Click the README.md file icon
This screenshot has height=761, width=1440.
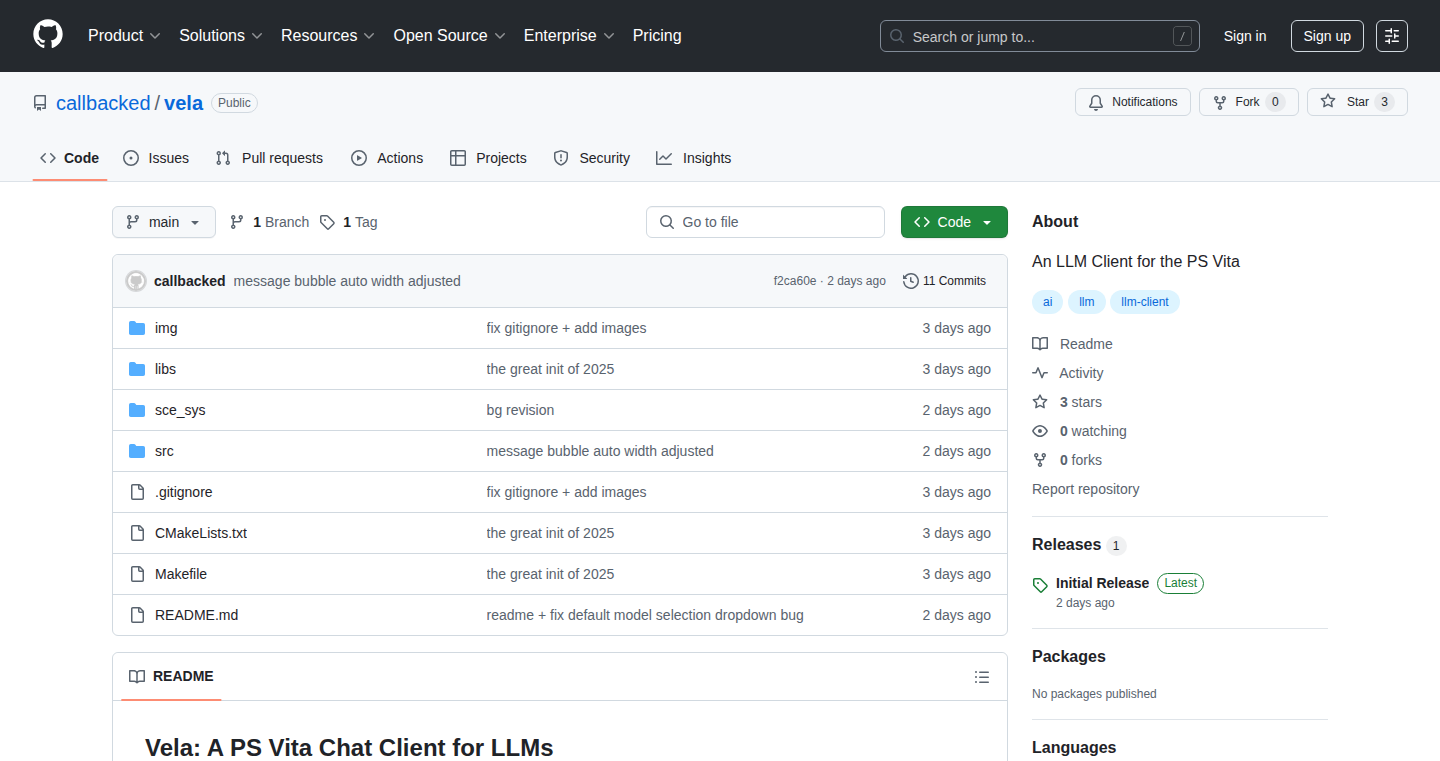[x=137, y=615]
